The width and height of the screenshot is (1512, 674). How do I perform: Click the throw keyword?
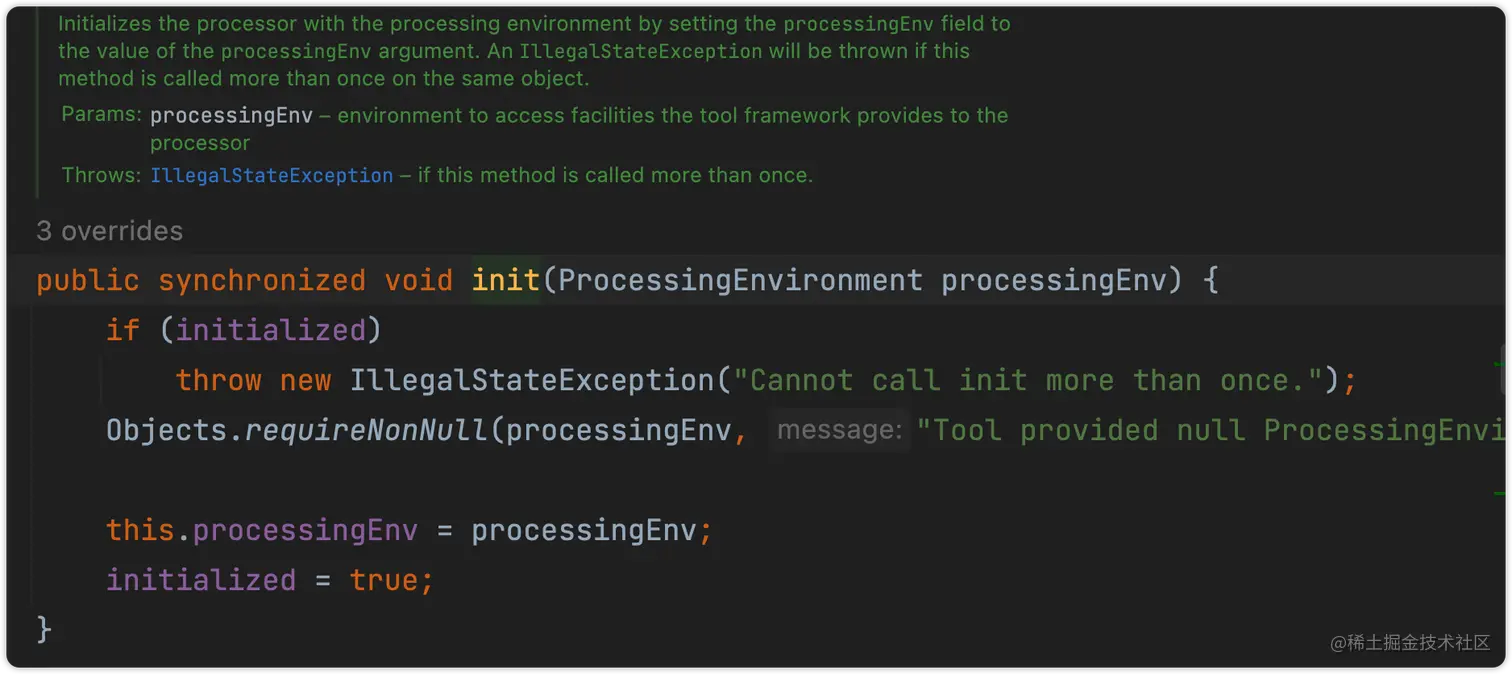pos(218,380)
